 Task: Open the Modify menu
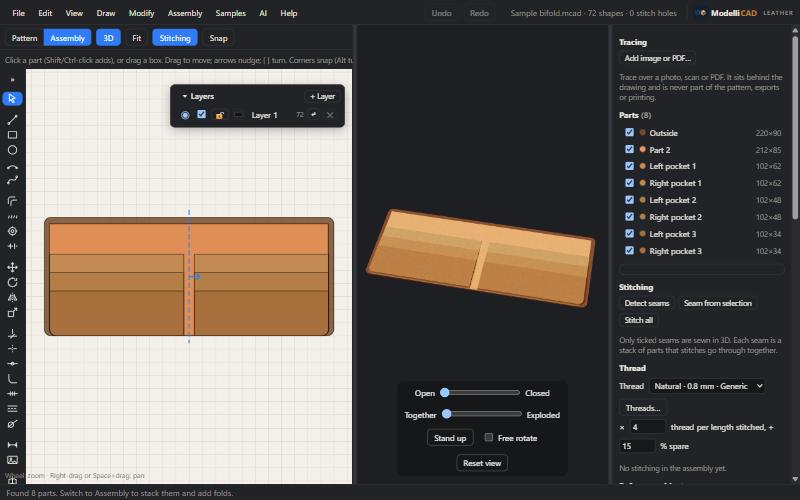(141, 13)
